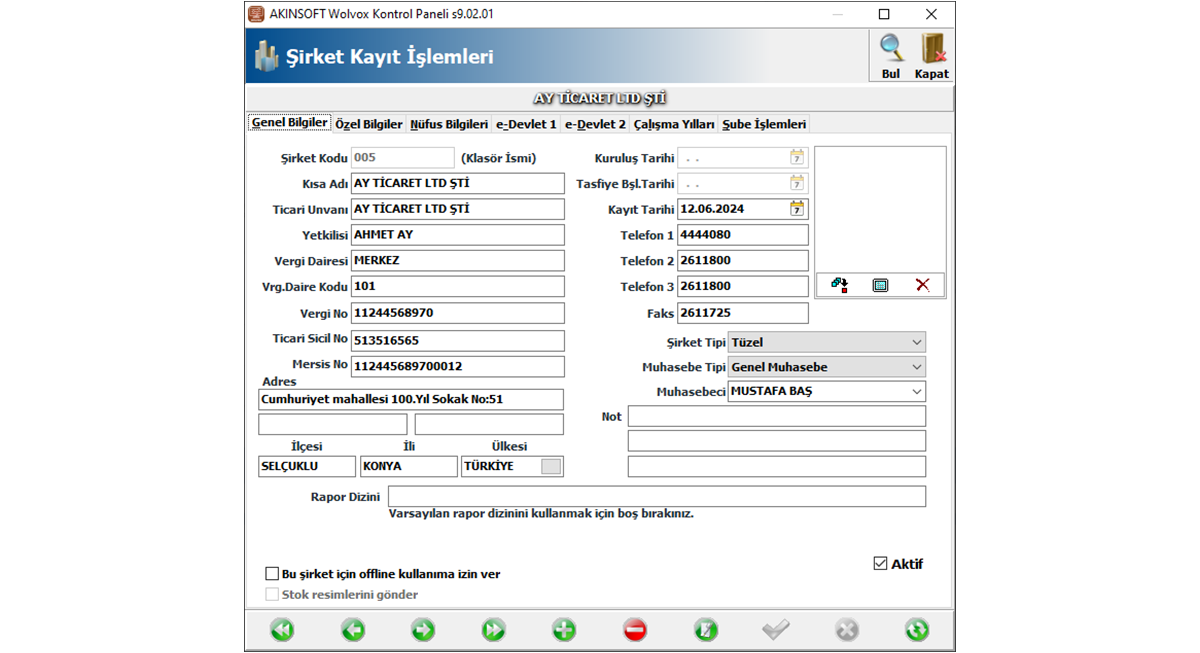The height and width of the screenshot is (653, 1200).
Task: Click into the Rapor Dizini field
Action: point(656,497)
